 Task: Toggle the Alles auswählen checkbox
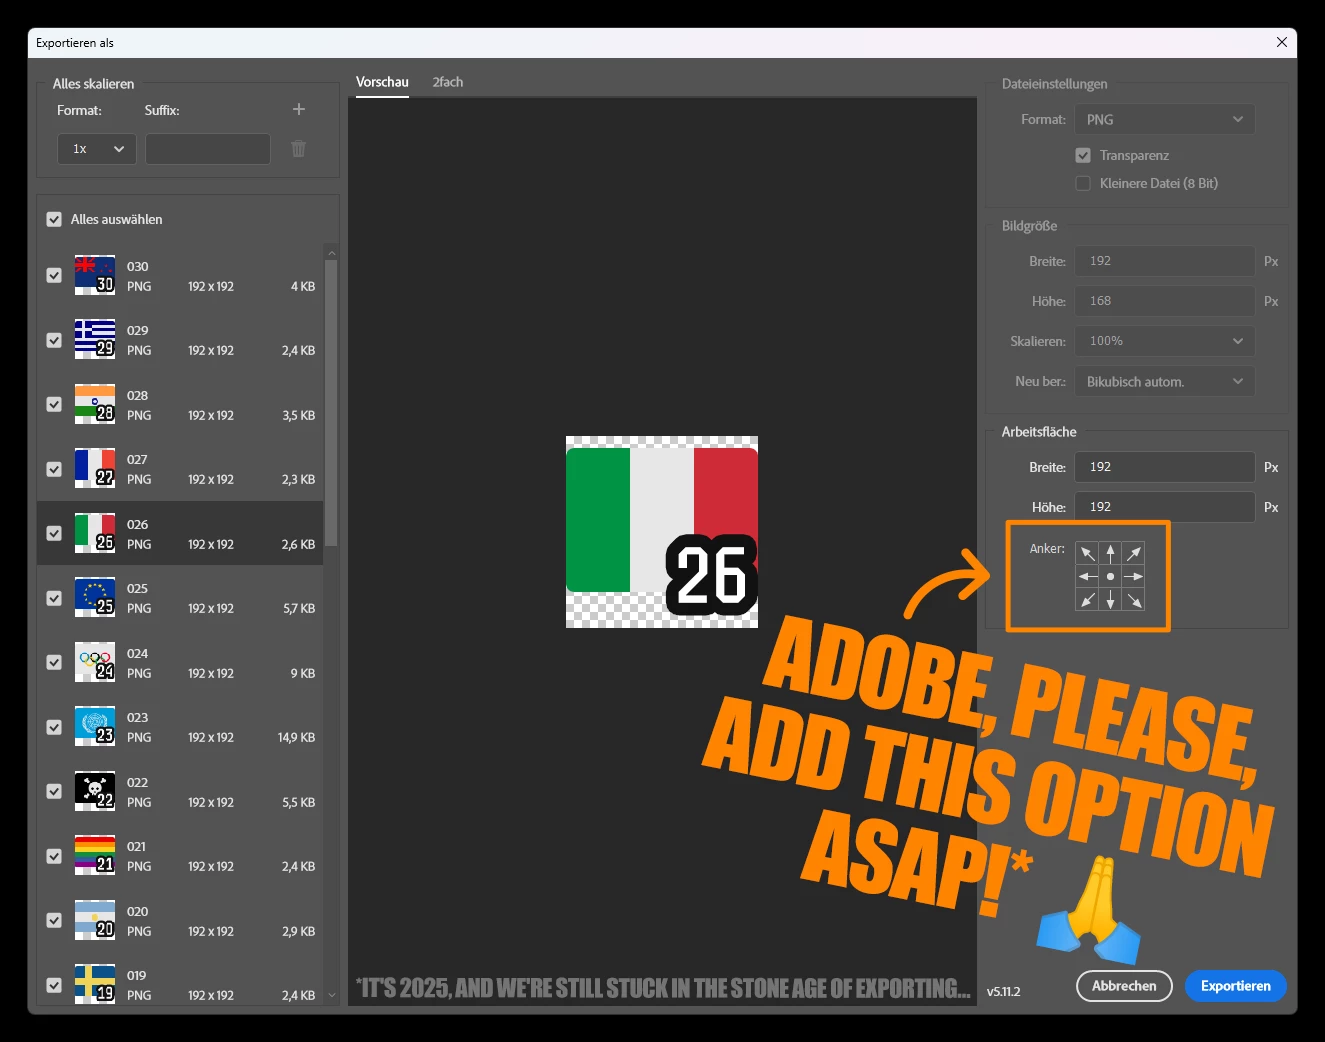point(54,219)
